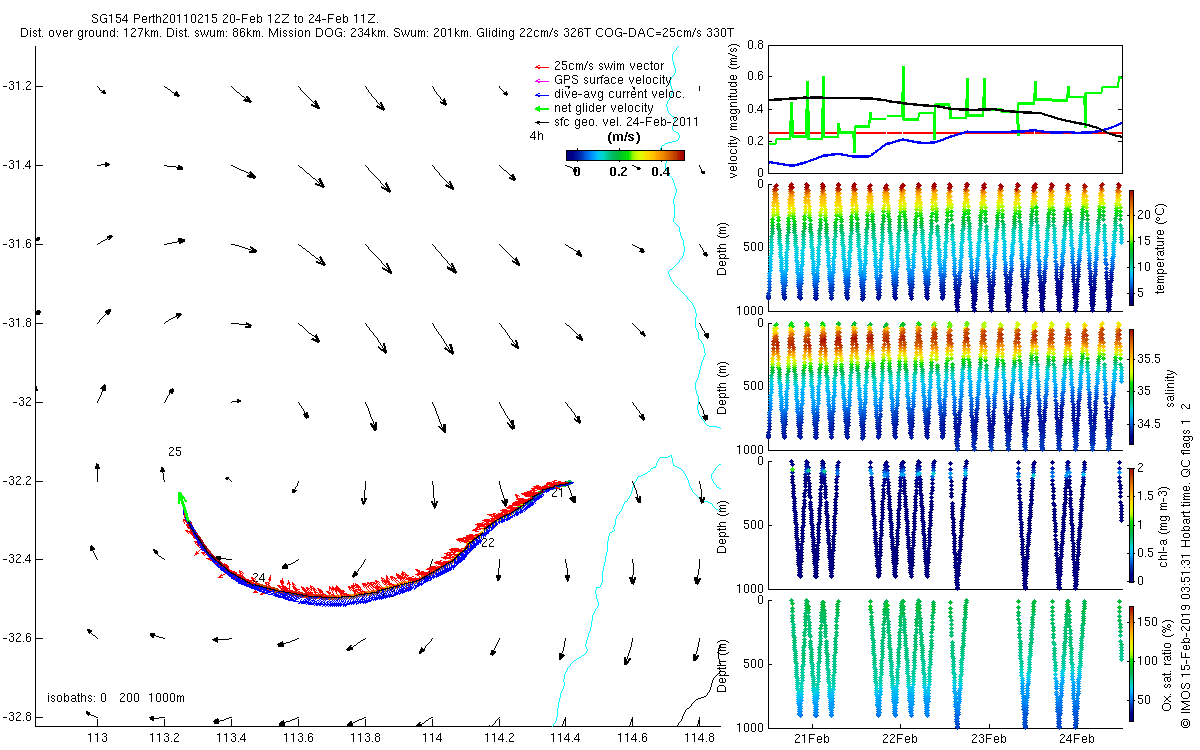Screen dimensions: 1200x750
Task: Click the day marker '21' on the glider track
Action: (557, 493)
